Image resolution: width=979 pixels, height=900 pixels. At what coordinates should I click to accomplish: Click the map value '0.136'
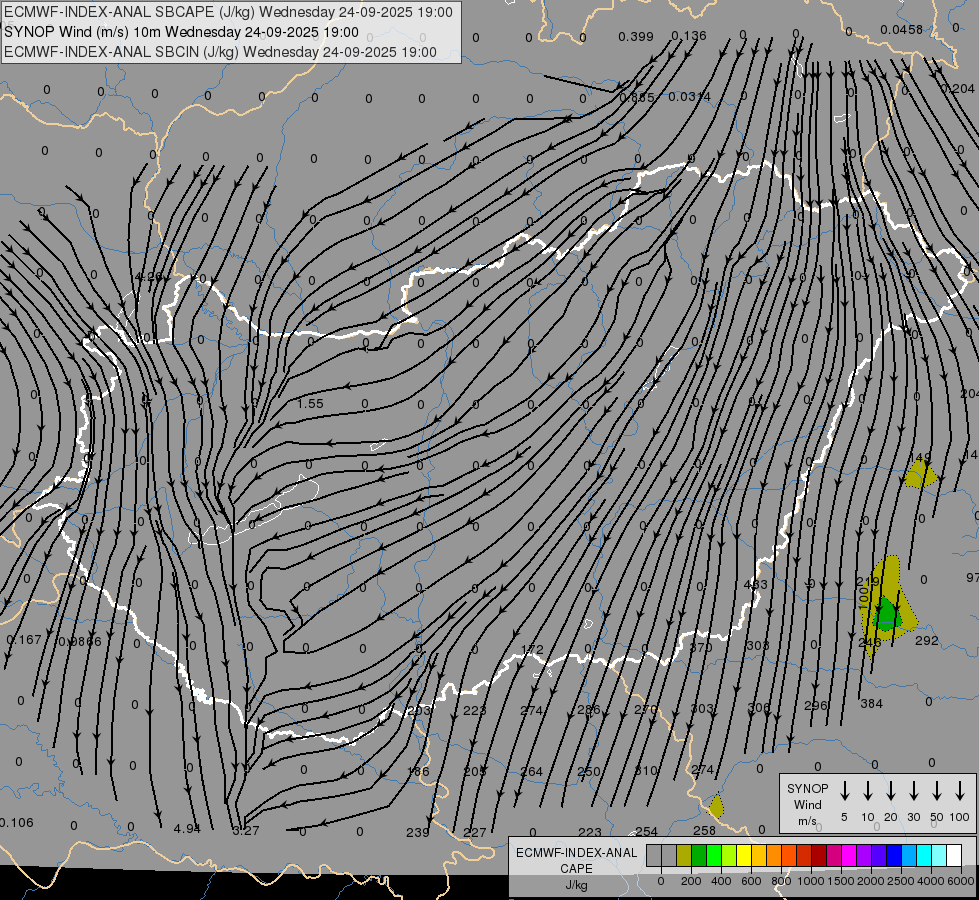[x=689, y=36]
